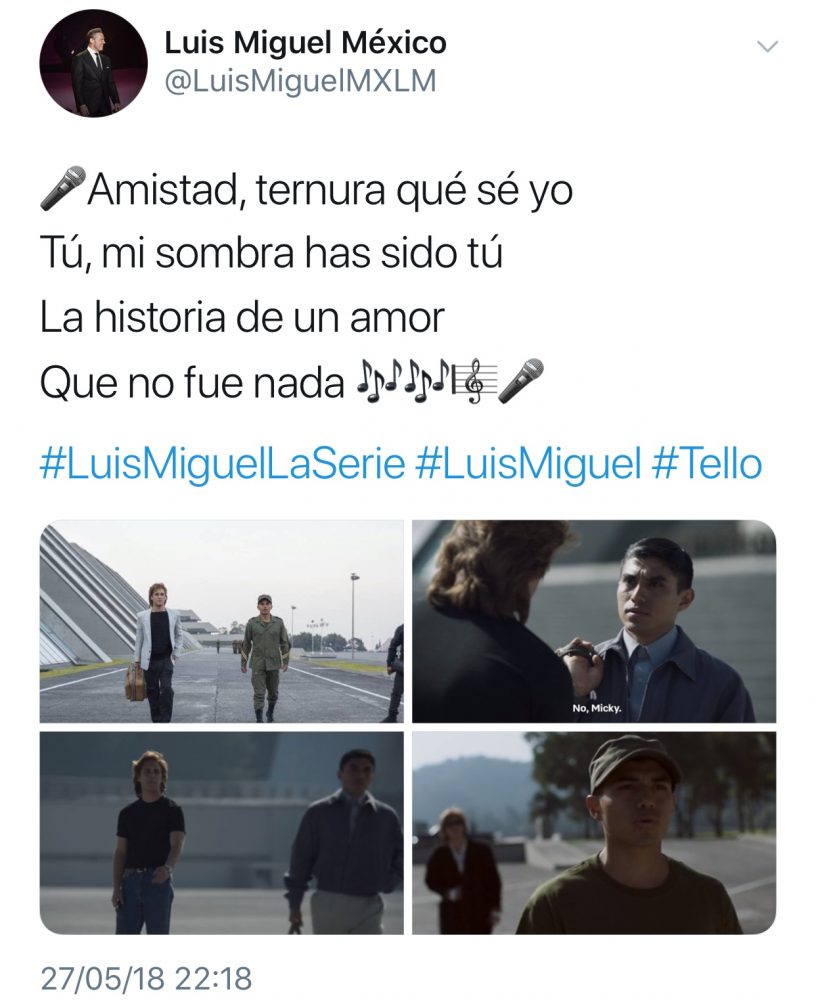Open the tweet options chevron menu

[768, 47]
